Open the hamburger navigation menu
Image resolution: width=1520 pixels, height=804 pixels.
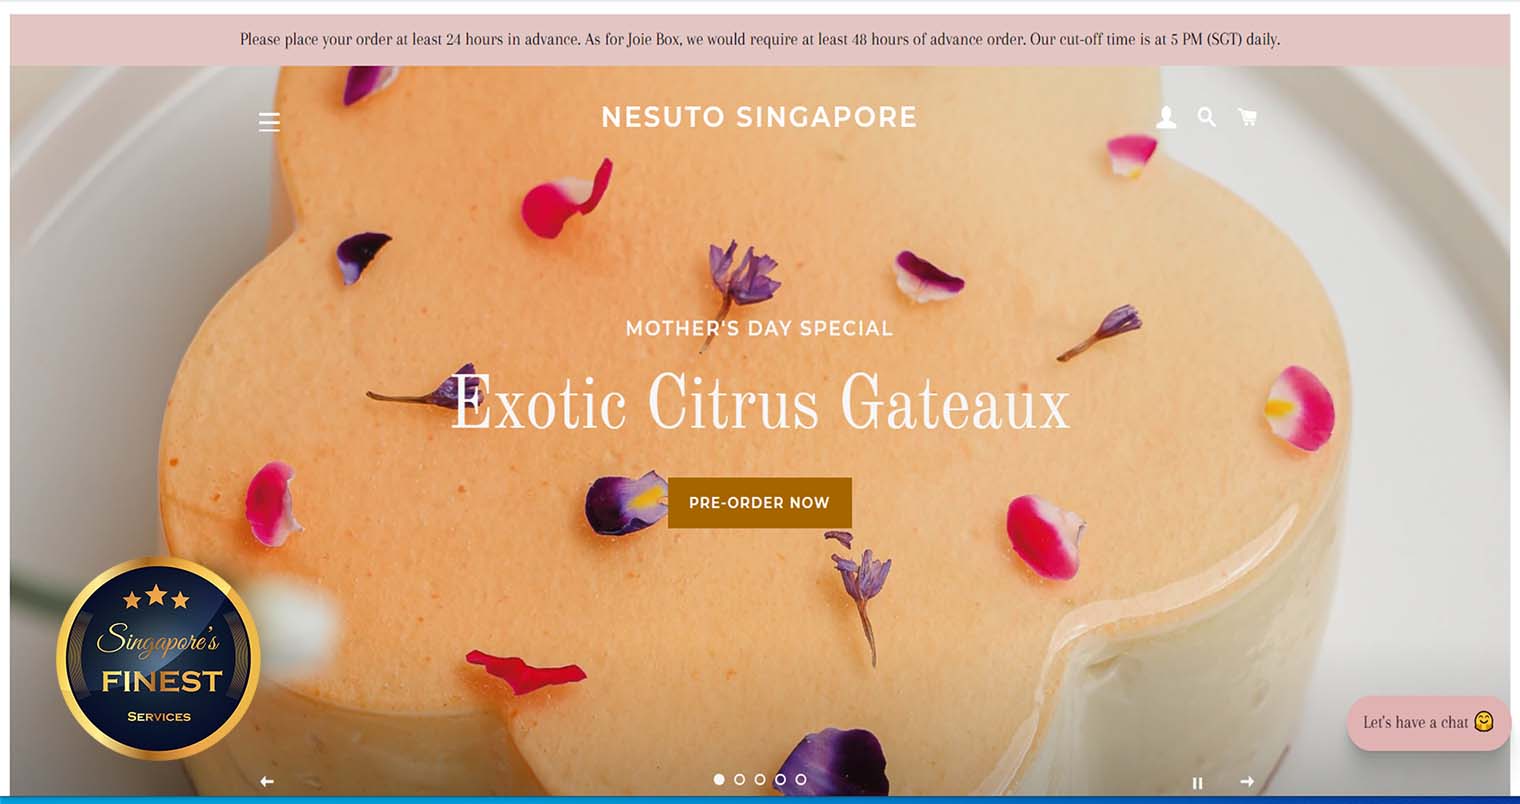[x=269, y=122]
